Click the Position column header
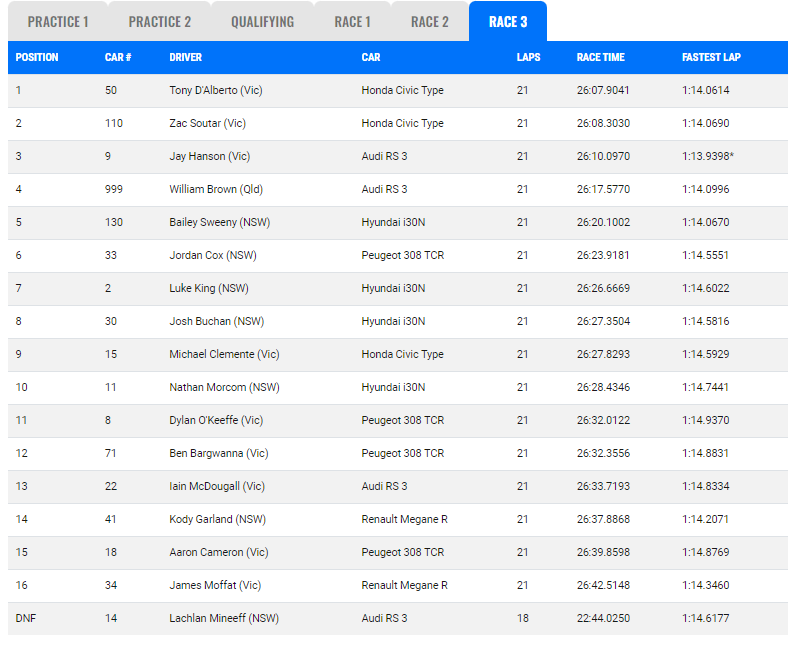This screenshot has width=796, height=646. point(37,57)
